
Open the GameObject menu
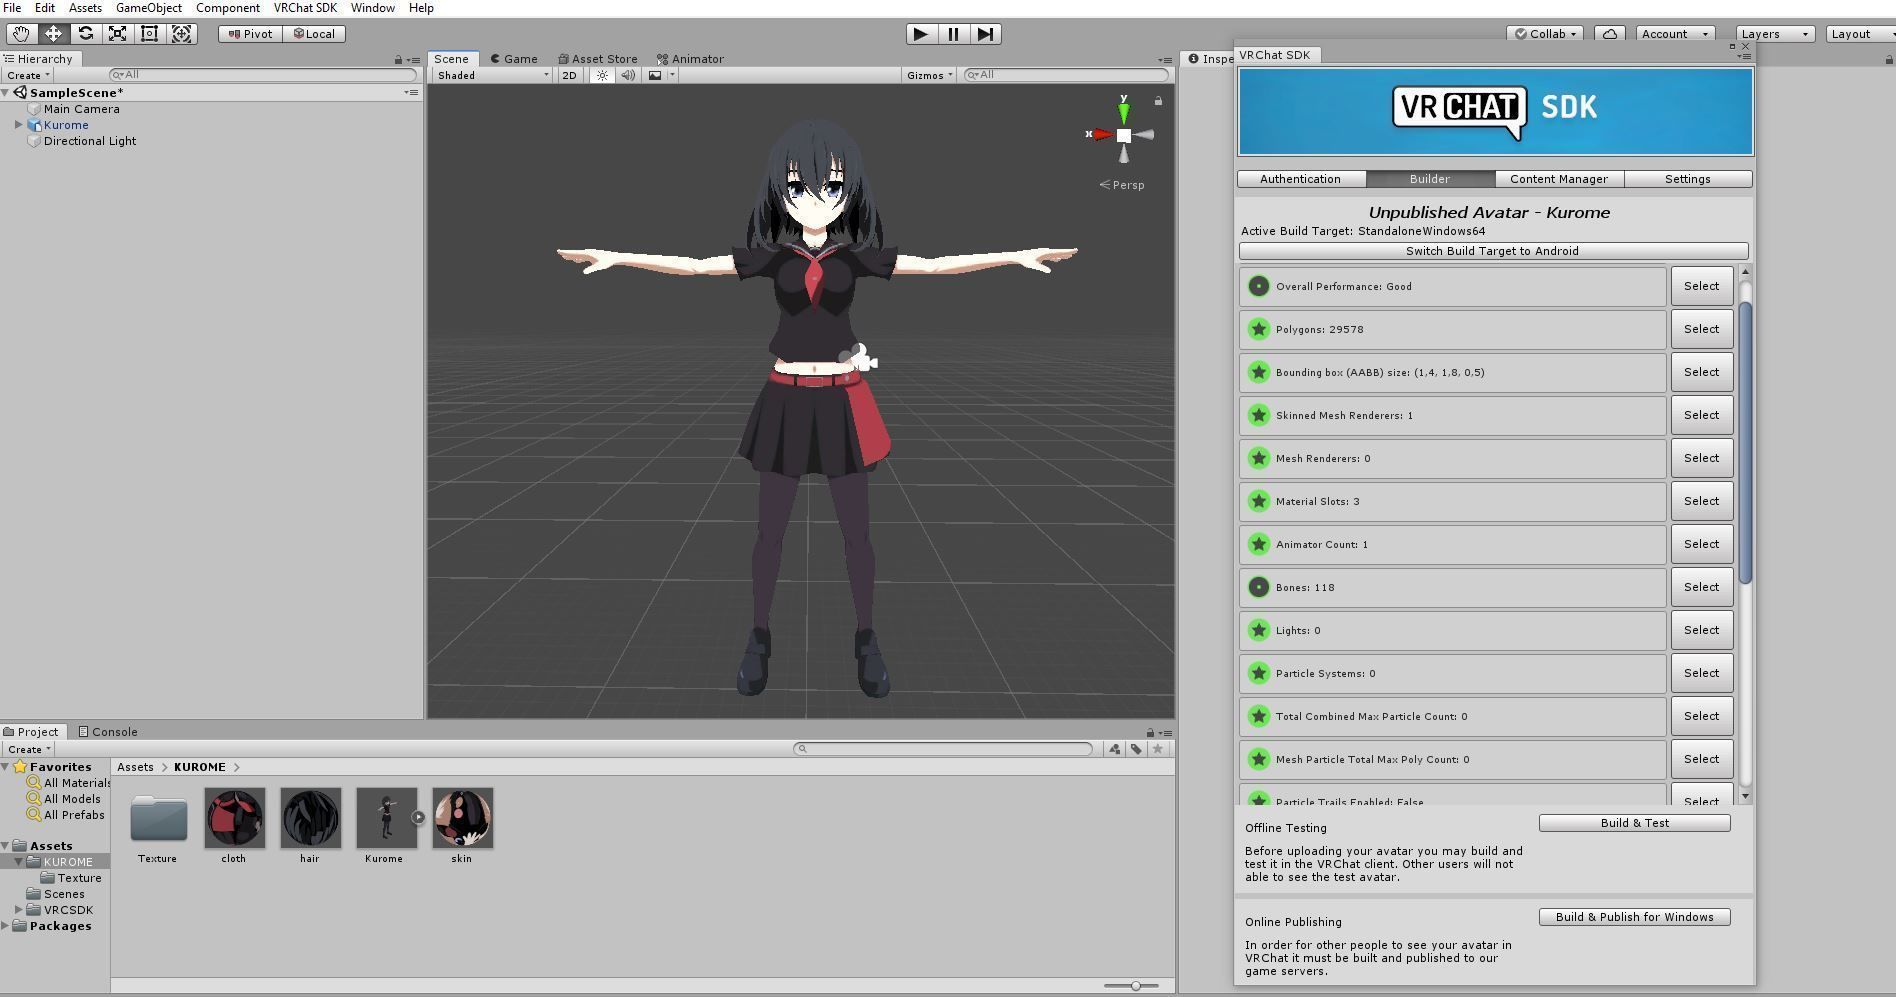coord(149,8)
